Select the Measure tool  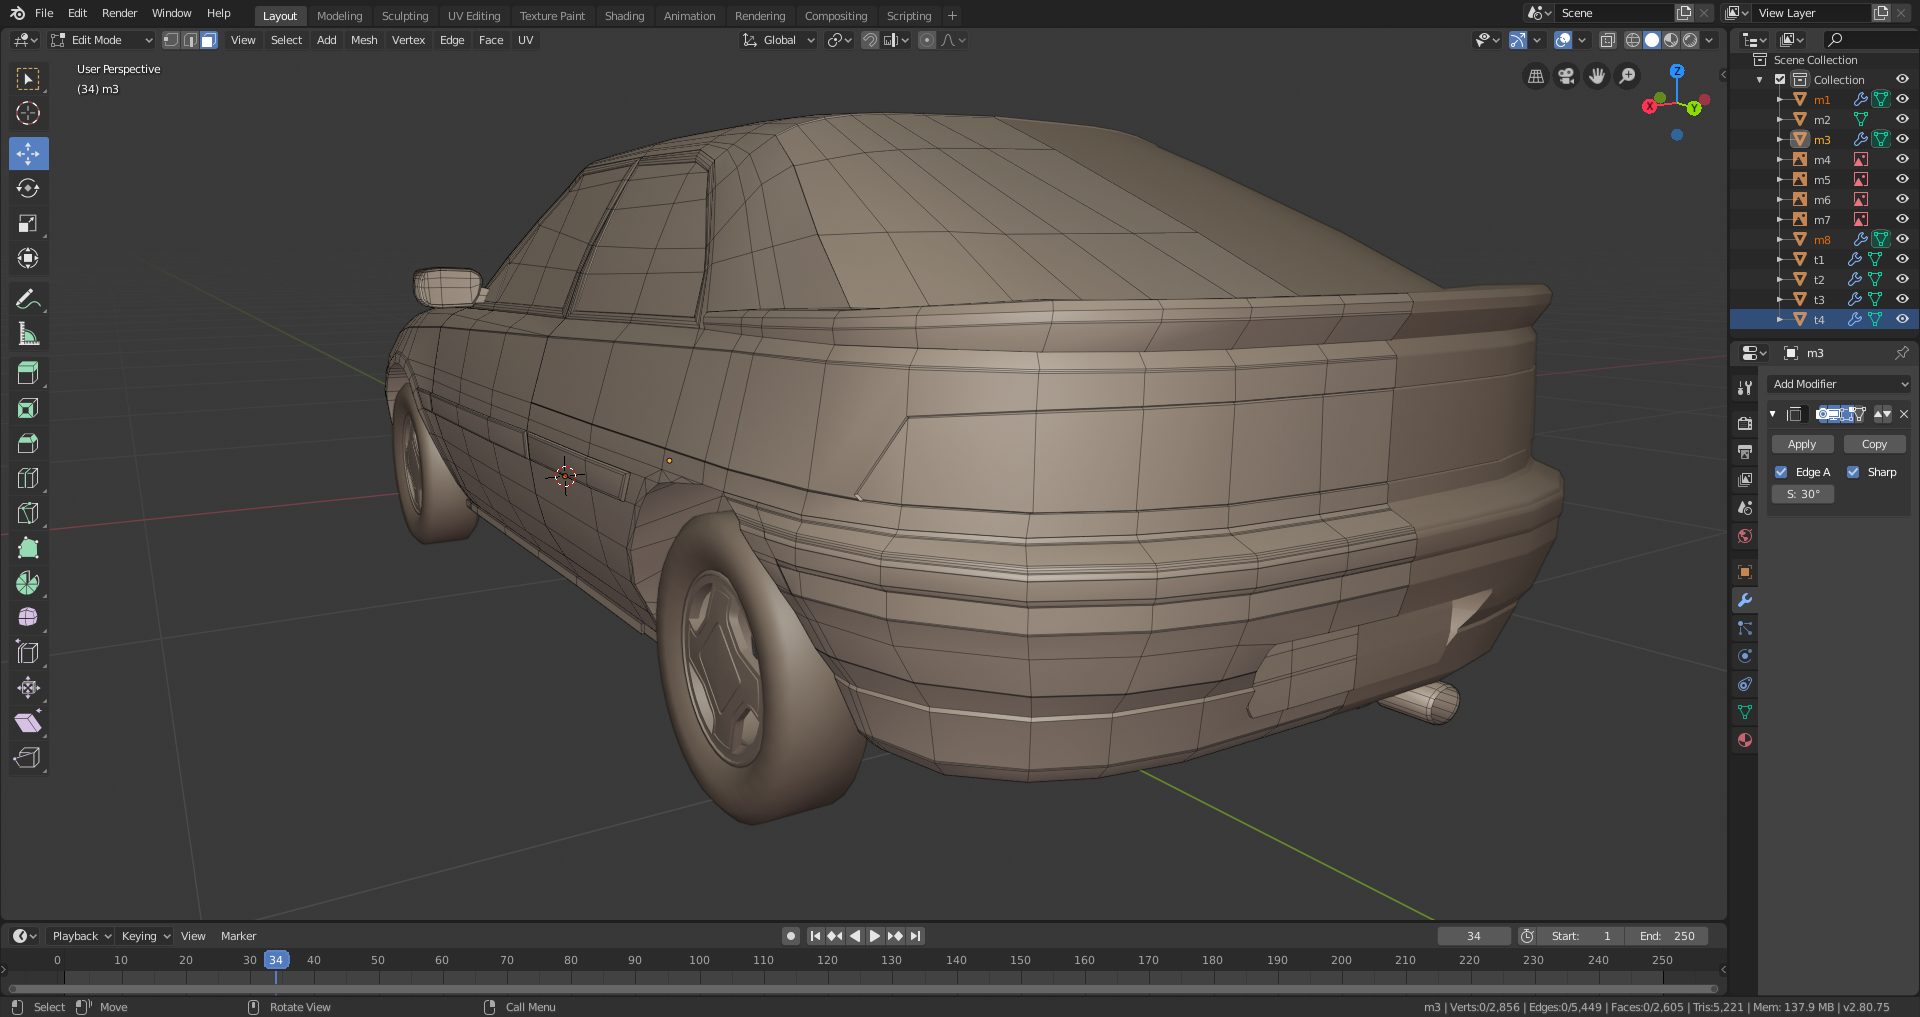pyautogui.click(x=28, y=335)
